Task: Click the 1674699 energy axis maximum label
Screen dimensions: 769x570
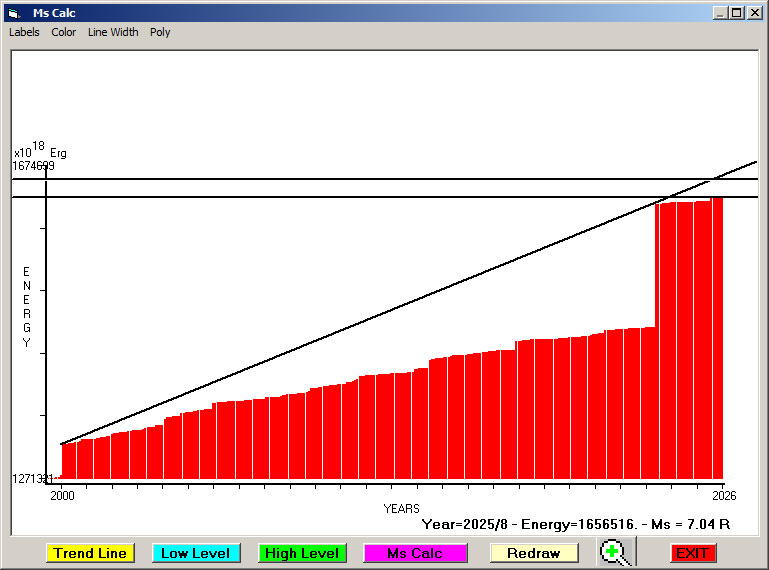Action: point(34,166)
